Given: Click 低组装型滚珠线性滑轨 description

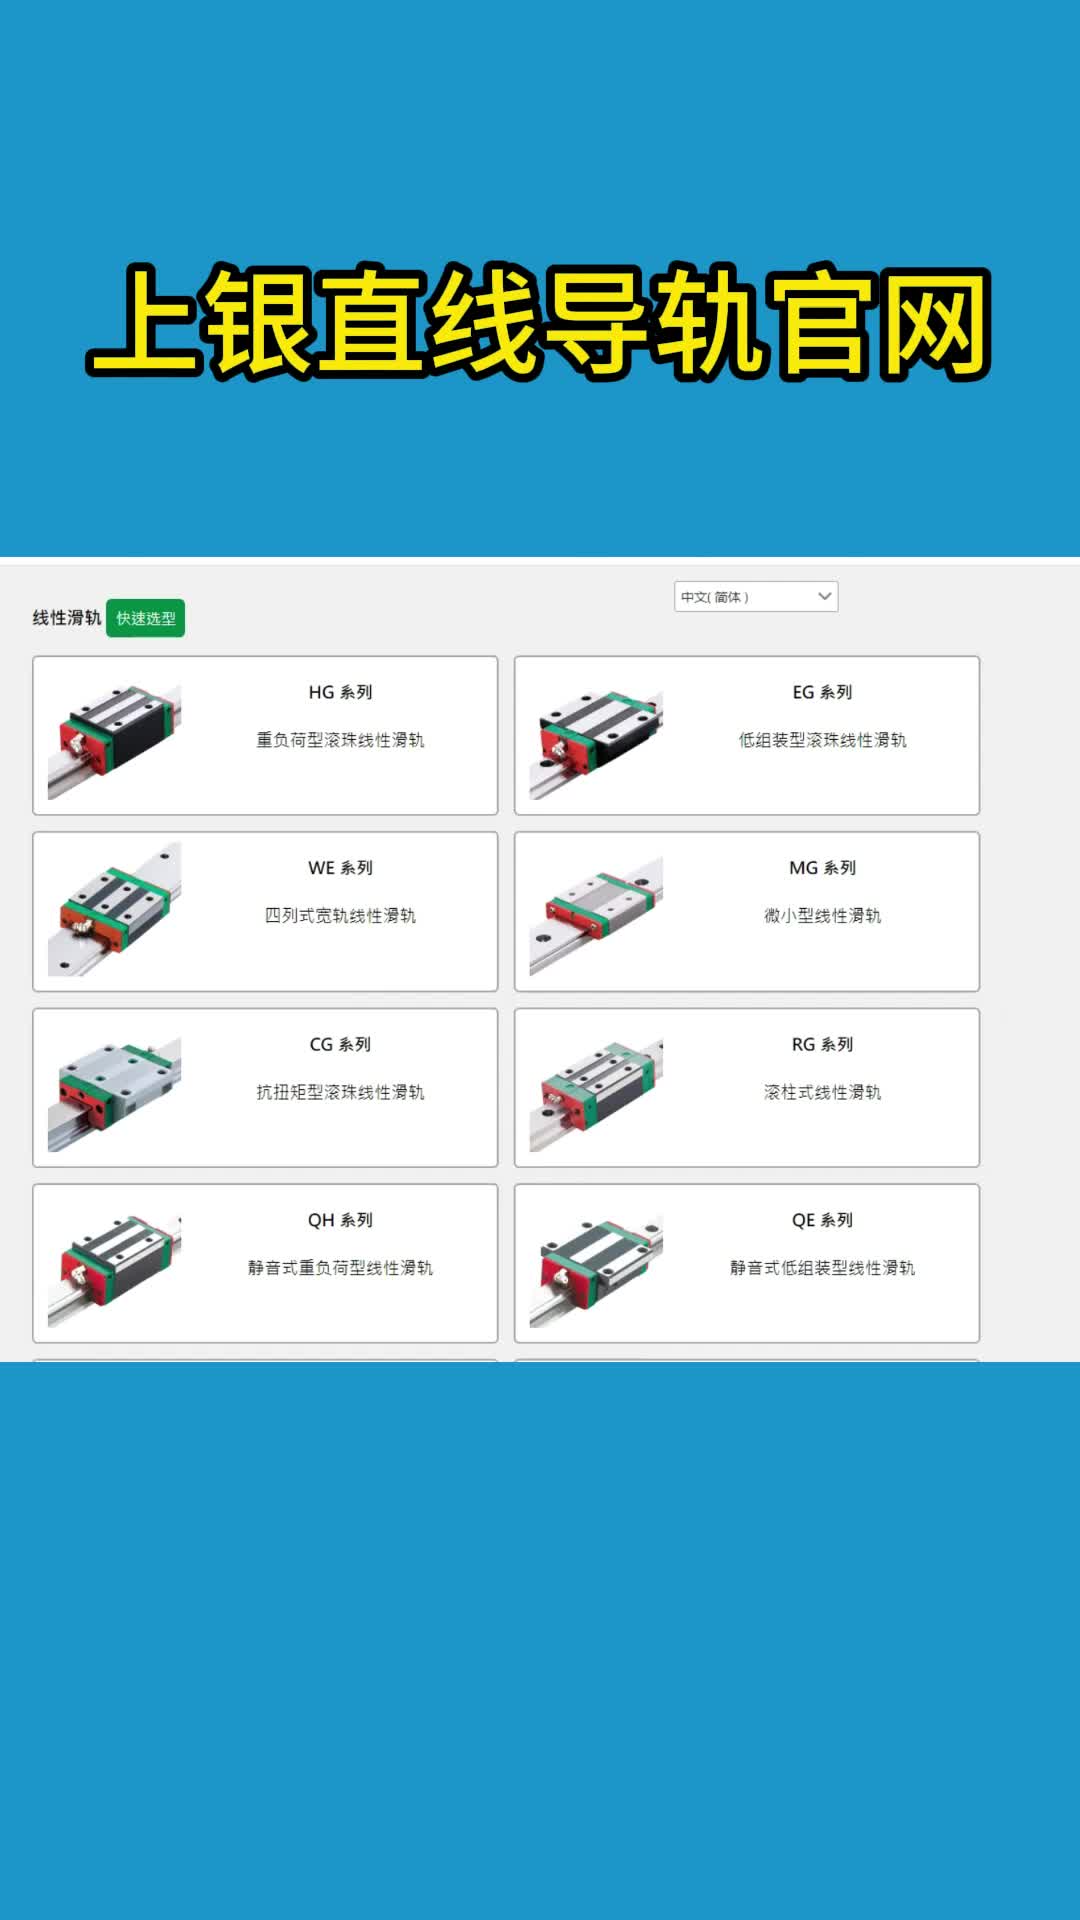Looking at the screenshot, I should [822, 740].
